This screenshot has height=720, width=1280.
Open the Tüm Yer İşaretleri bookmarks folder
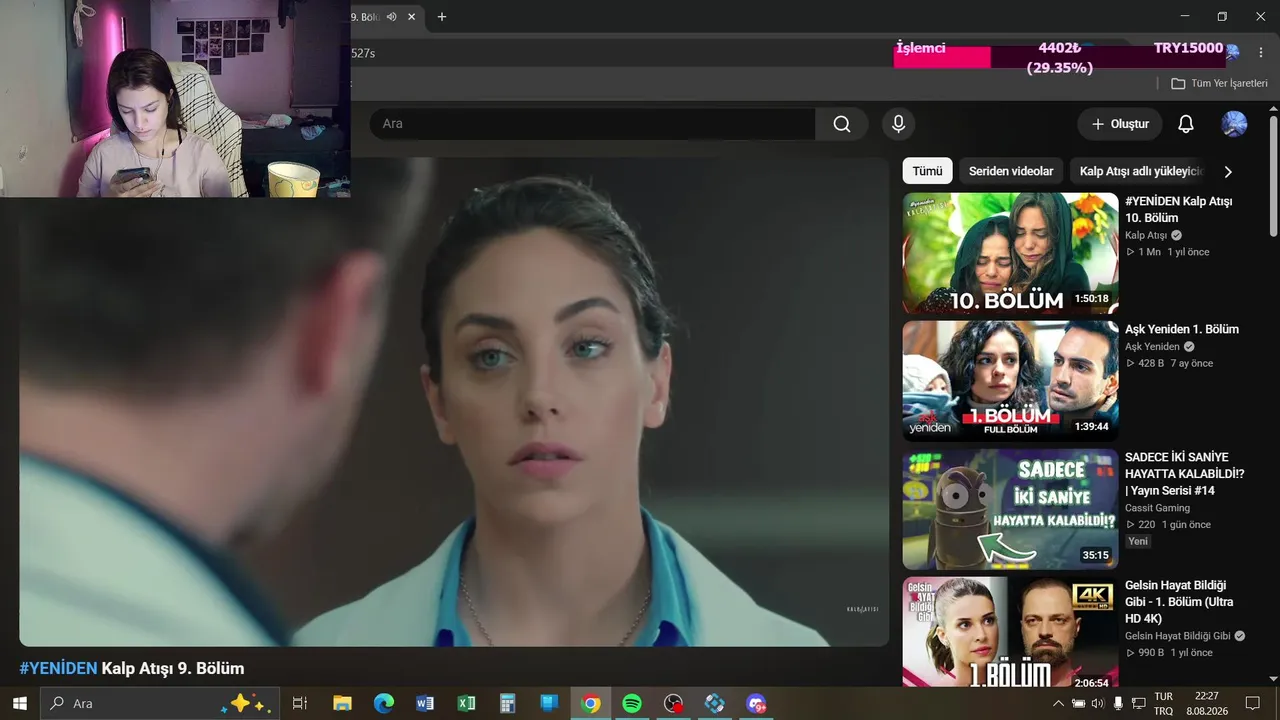pos(1219,84)
